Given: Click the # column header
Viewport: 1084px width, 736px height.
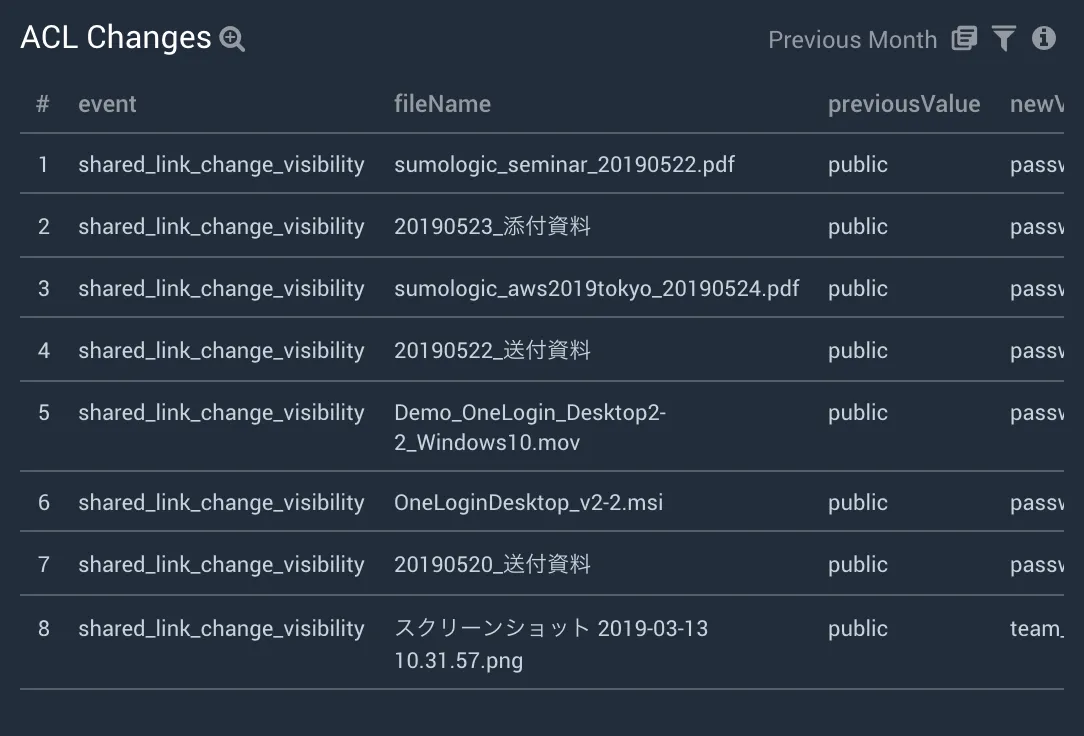Looking at the screenshot, I should pyautogui.click(x=43, y=104).
